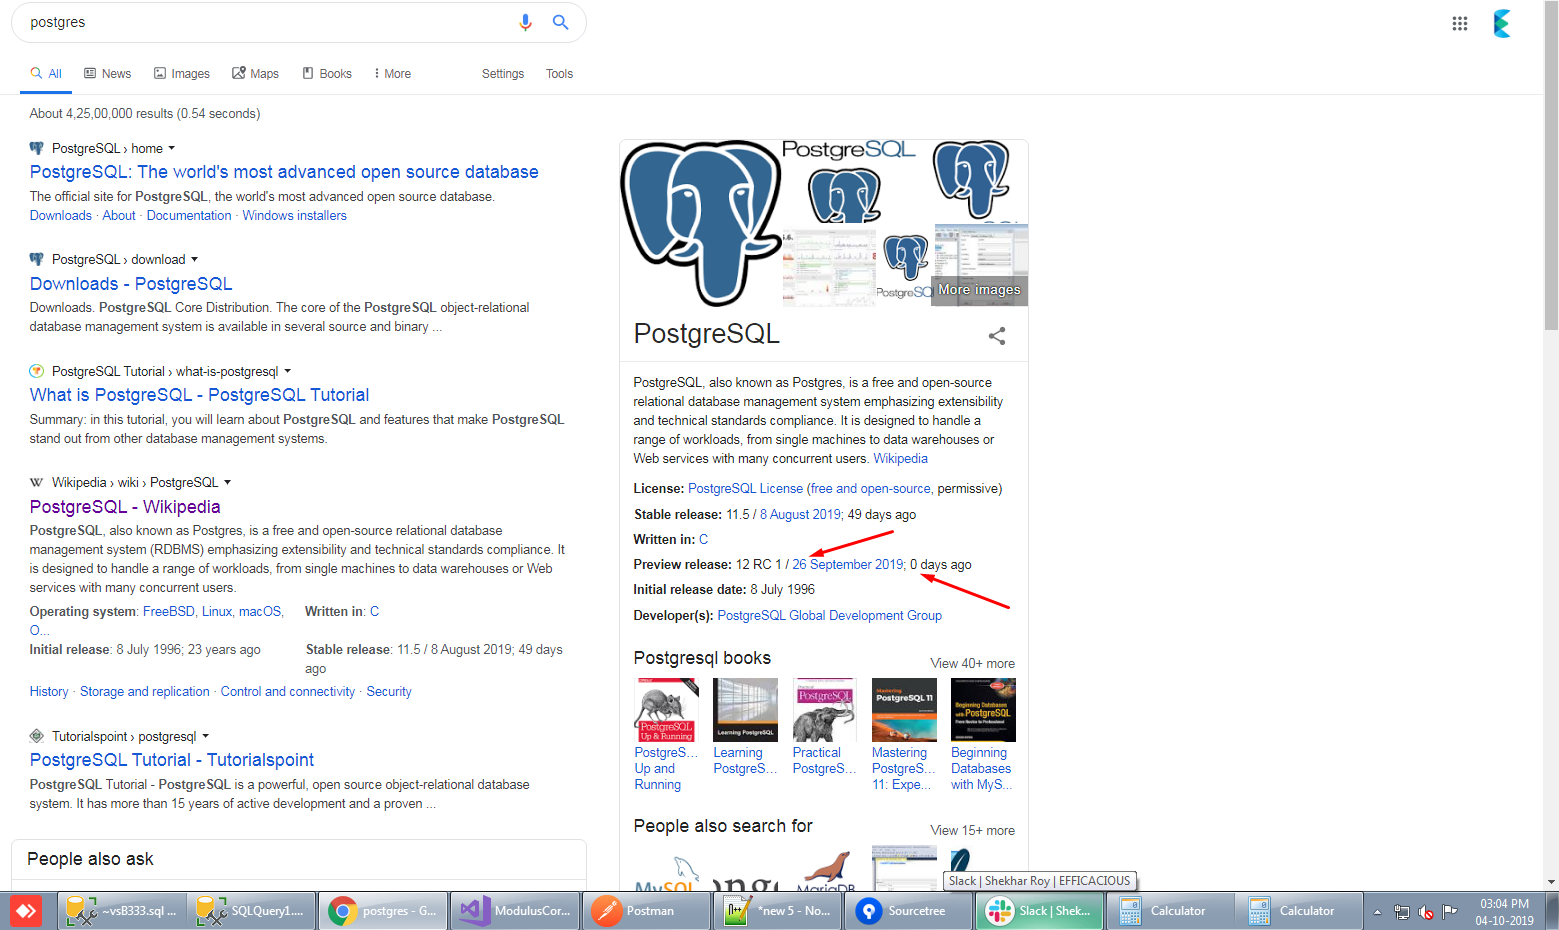Open Sourcetree from the taskbar
This screenshot has width=1559, height=930.
[x=908, y=911]
